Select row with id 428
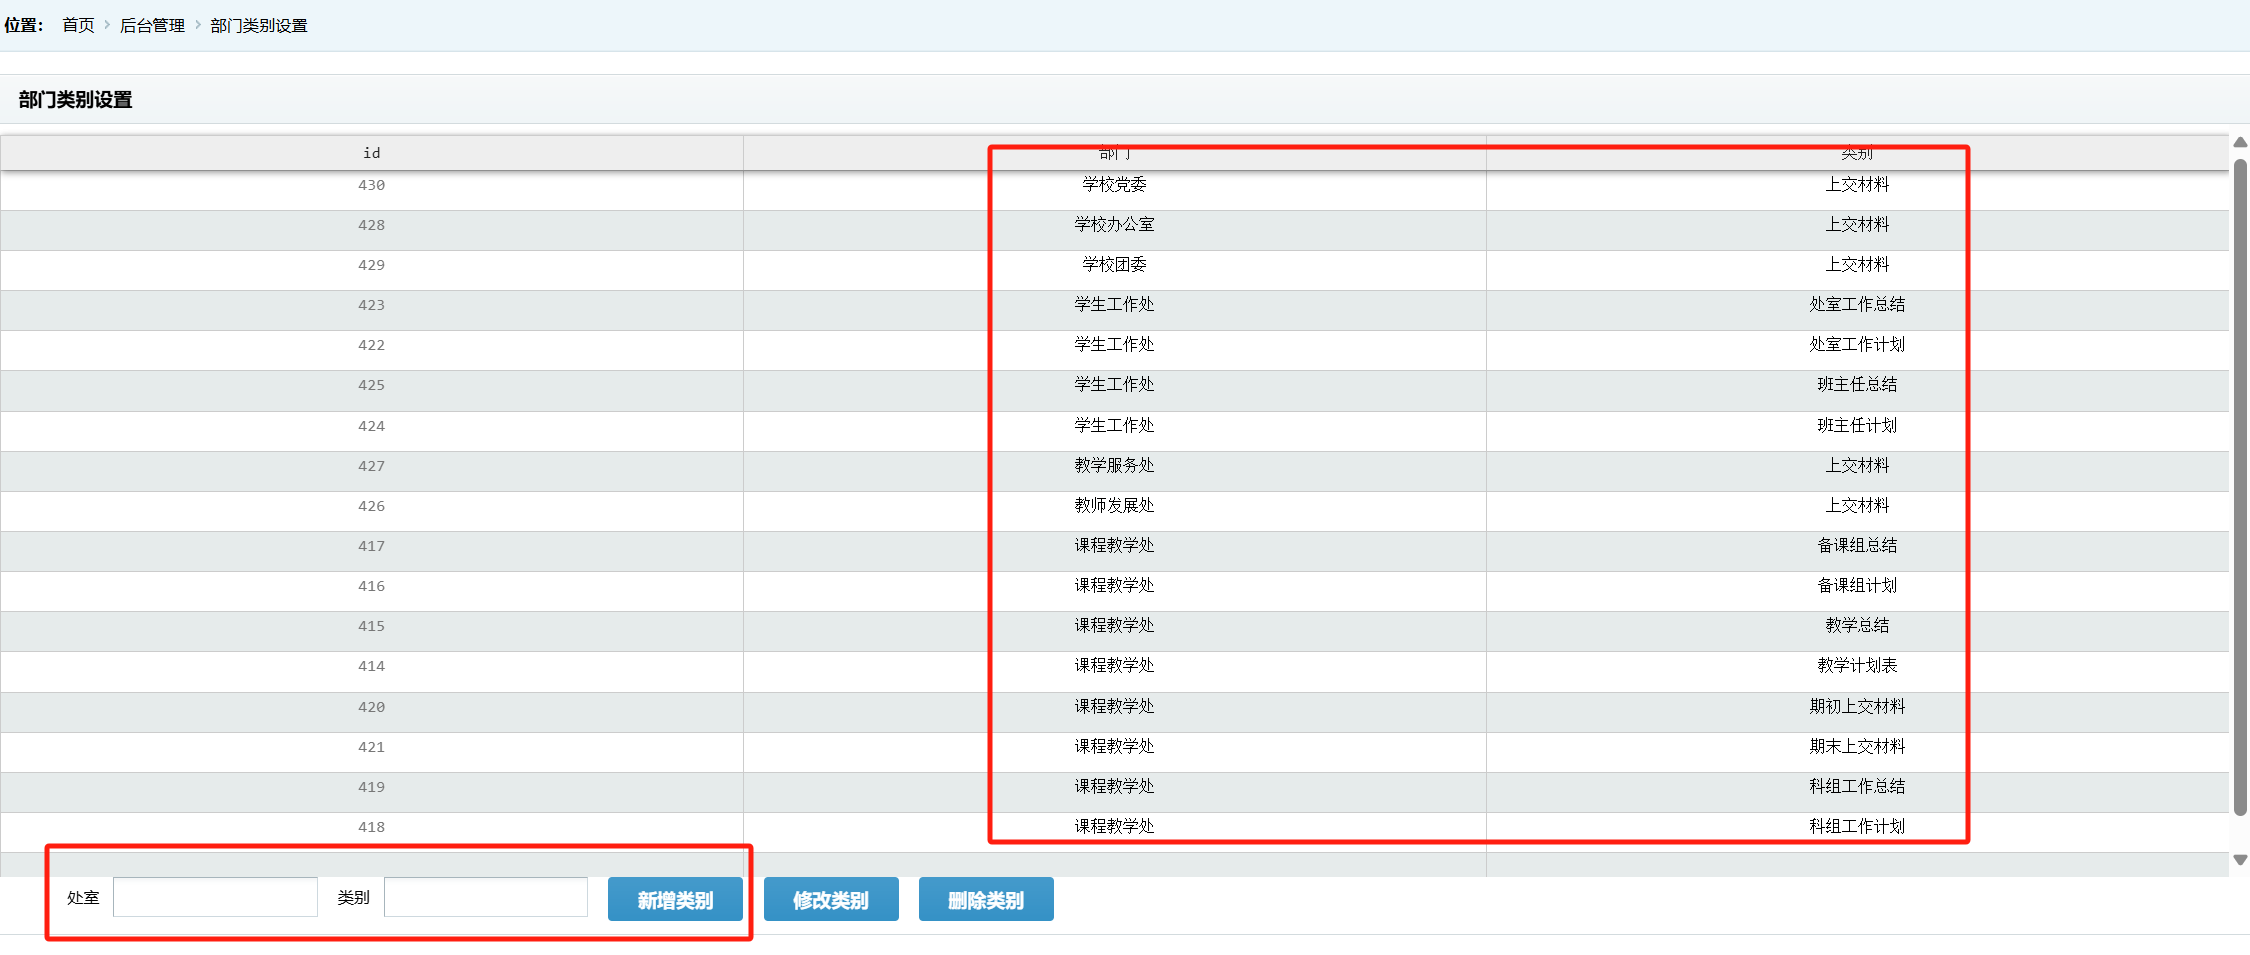The height and width of the screenshot is (955, 2250). (x=1114, y=230)
